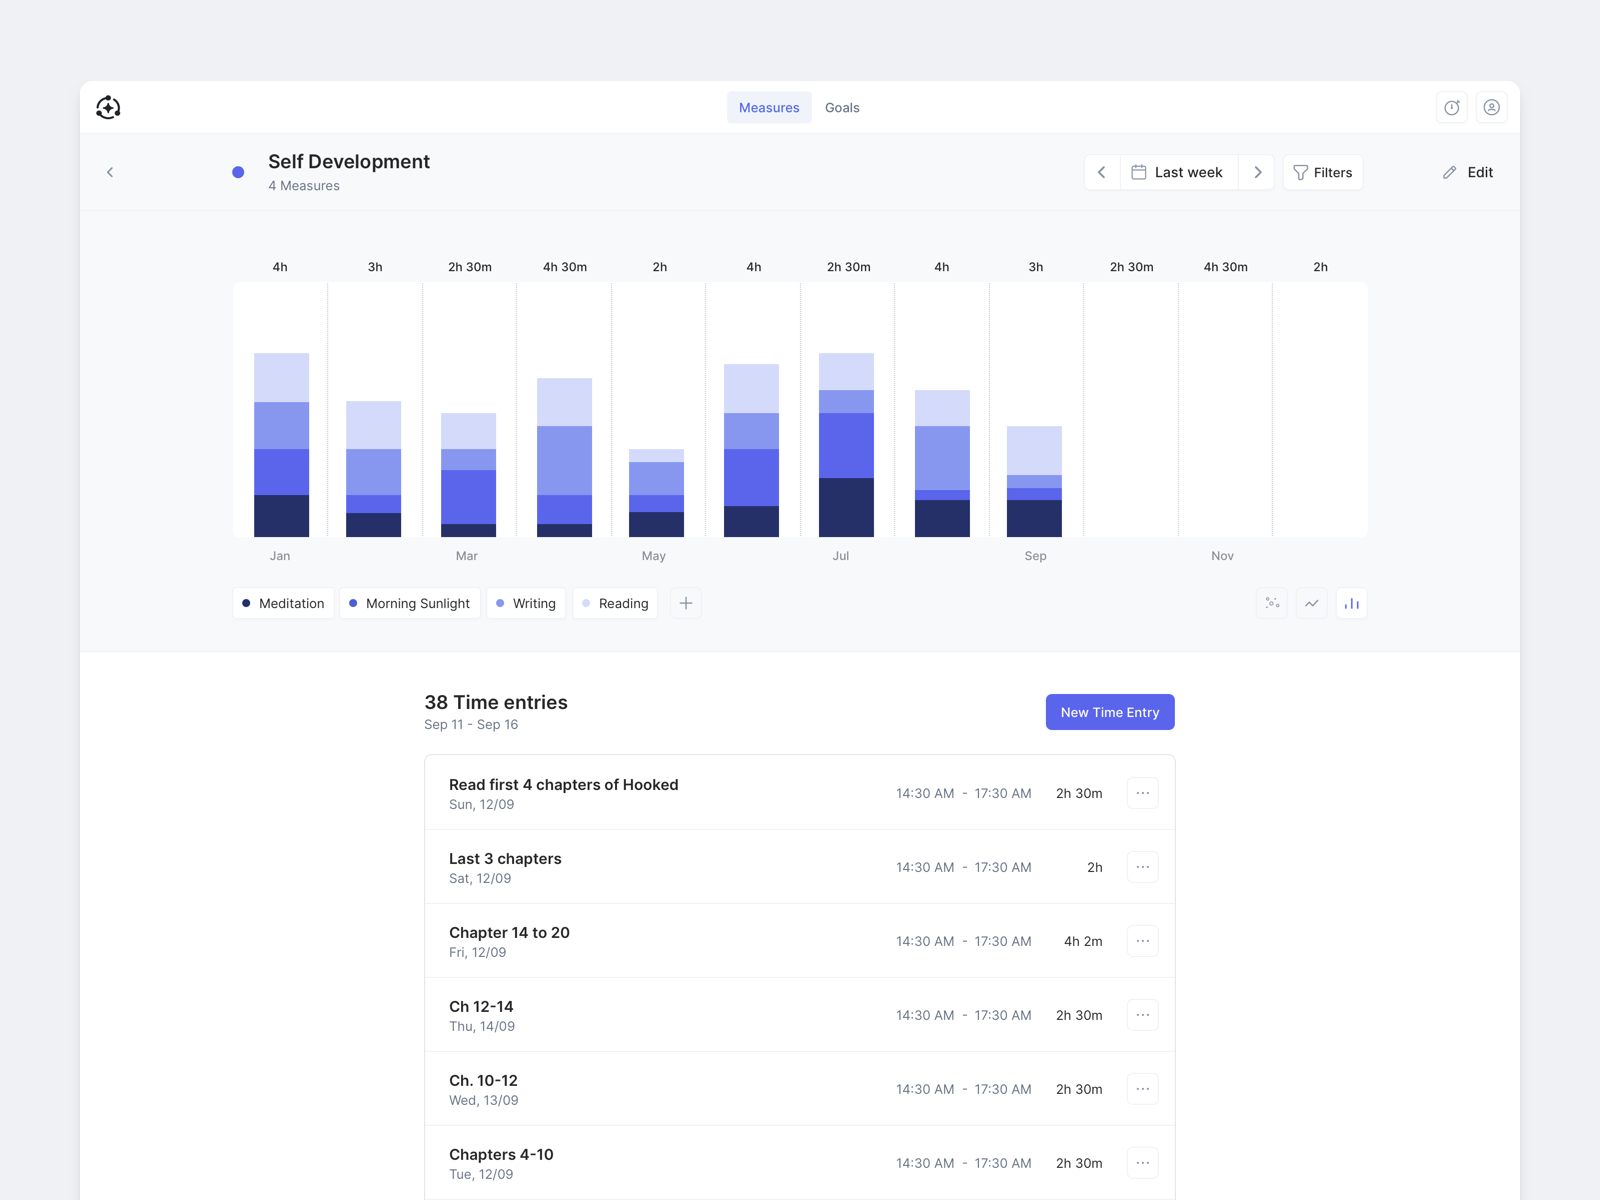The width and height of the screenshot is (1600, 1200).
Task: Toggle the Reading measure chip
Action: point(615,603)
